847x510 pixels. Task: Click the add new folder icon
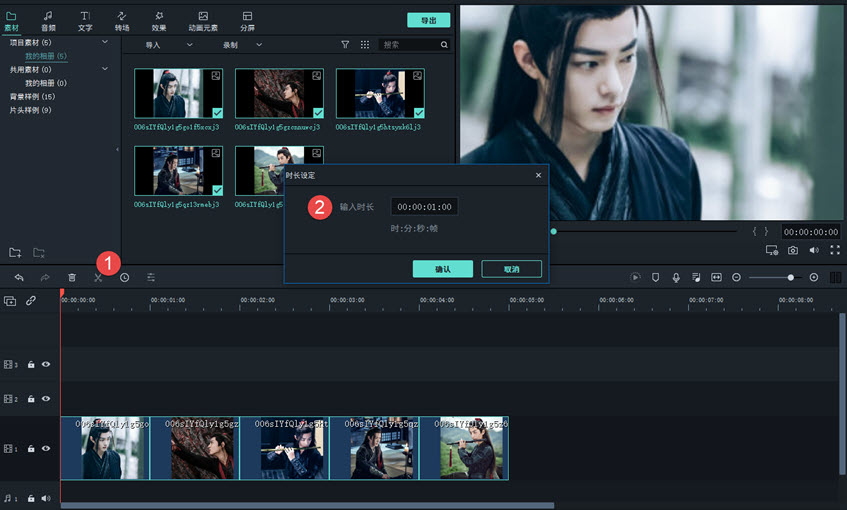pos(15,252)
